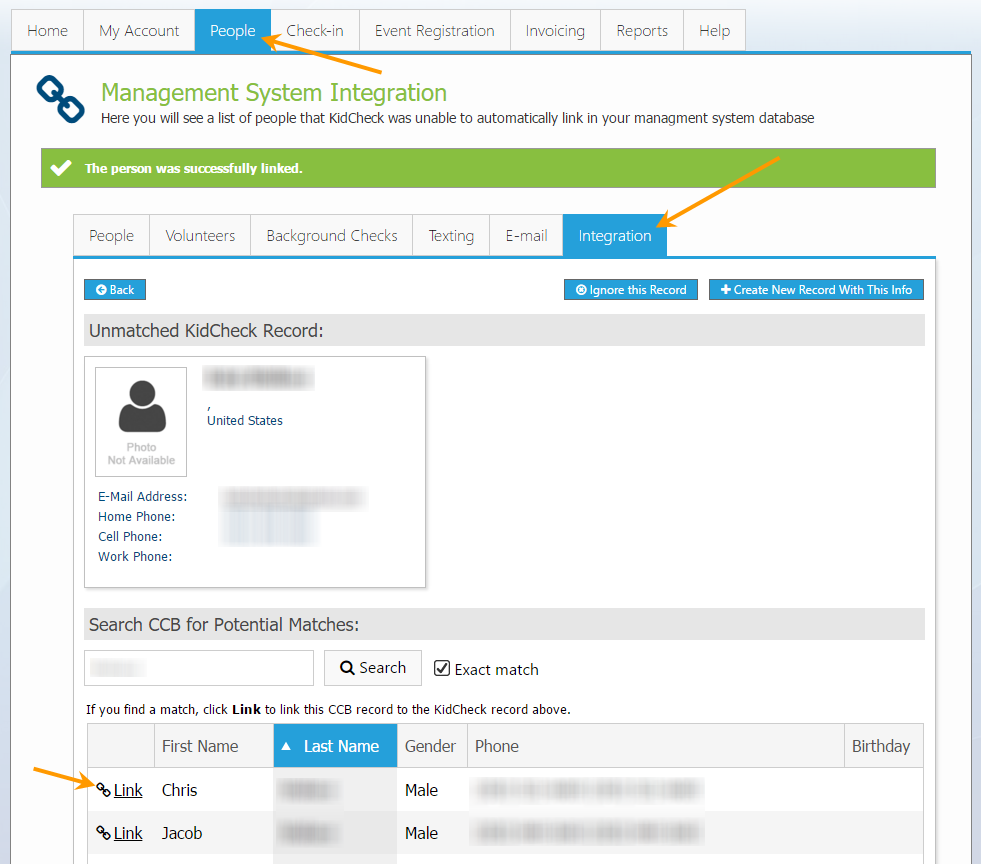Image resolution: width=981 pixels, height=864 pixels.
Task: Sort table by Birthday column
Action: [x=881, y=746]
